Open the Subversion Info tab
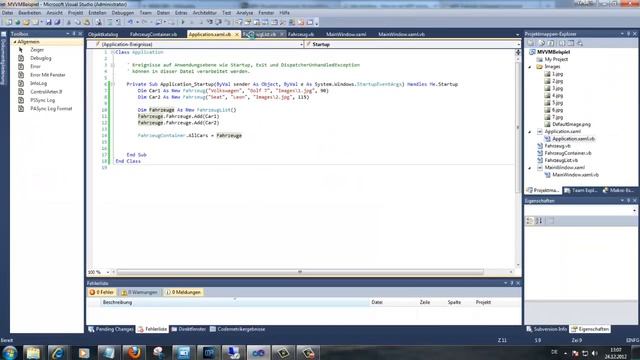This screenshot has height=360, width=640. point(547,329)
